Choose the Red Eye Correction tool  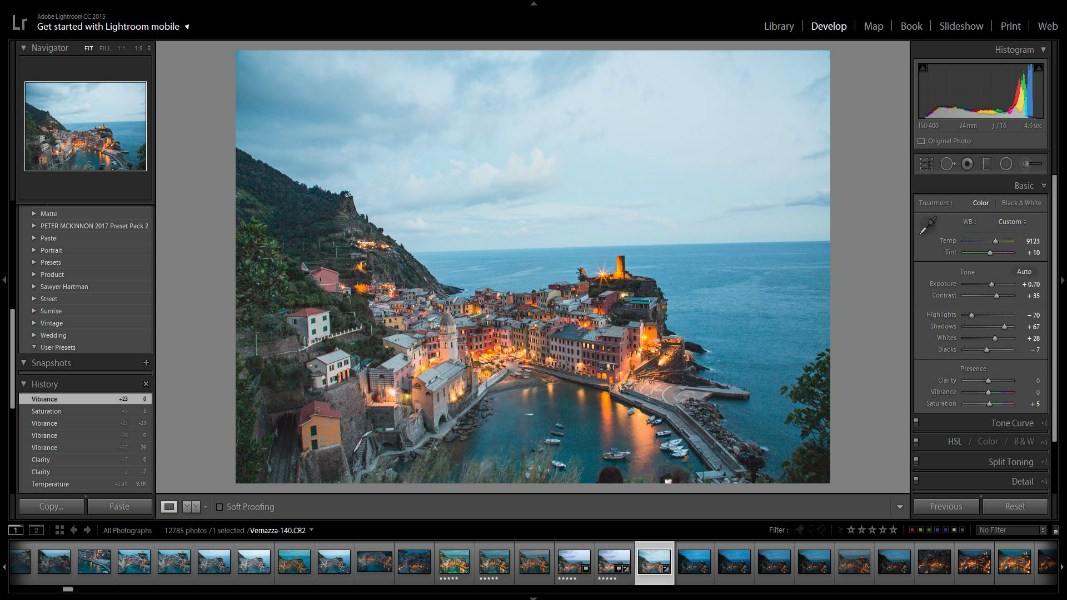click(967, 164)
